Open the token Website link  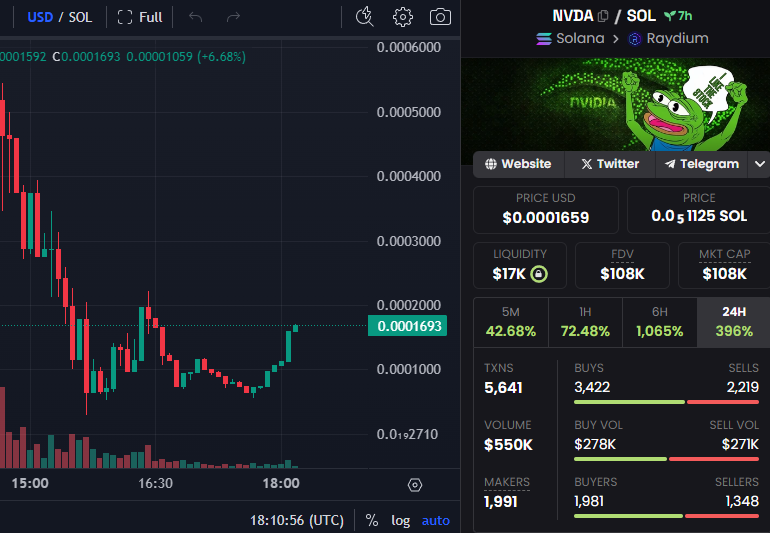click(x=519, y=164)
